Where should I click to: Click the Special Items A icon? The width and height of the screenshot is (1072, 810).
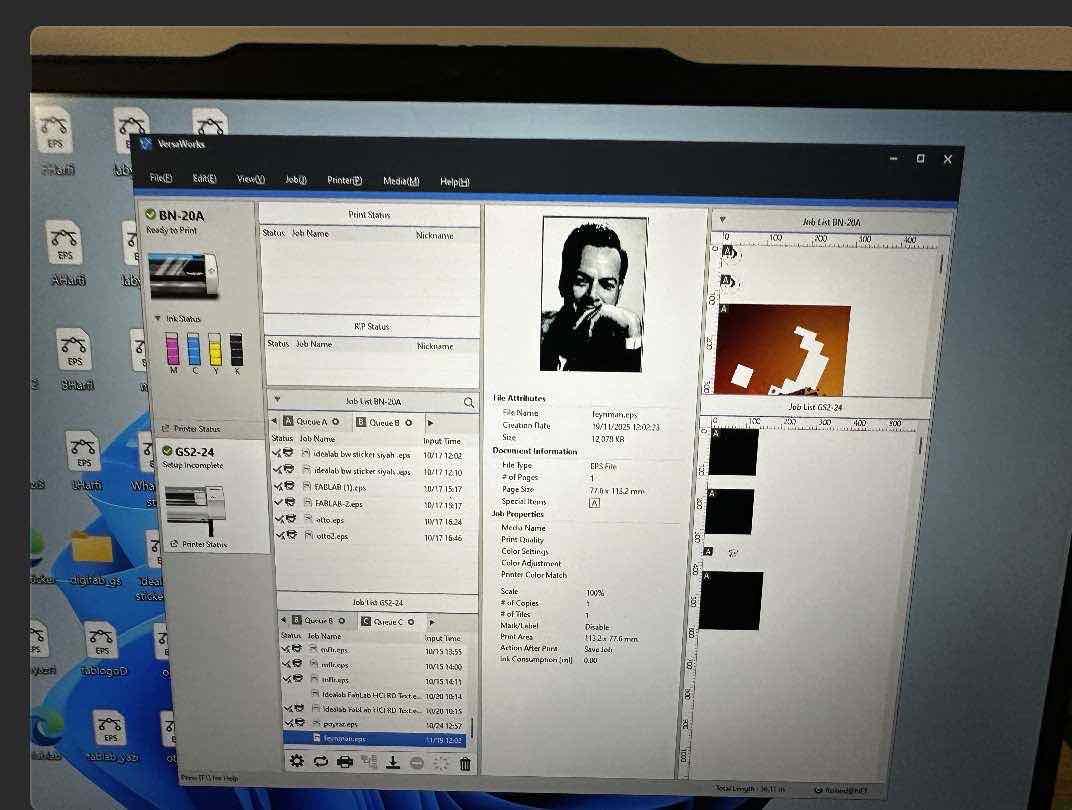(594, 503)
